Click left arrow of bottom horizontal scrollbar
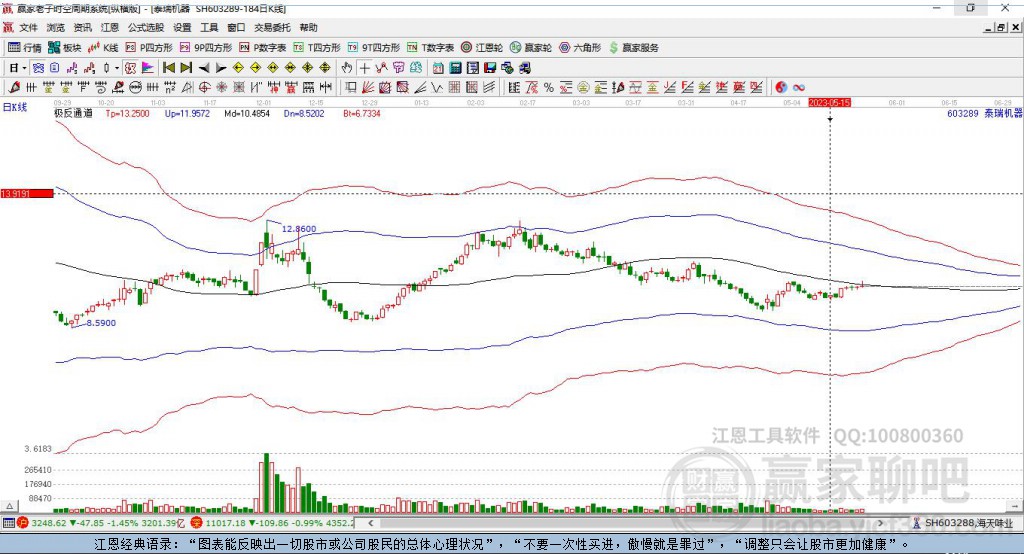The width and height of the screenshot is (1024, 554). pyautogui.click(x=370, y=523)
